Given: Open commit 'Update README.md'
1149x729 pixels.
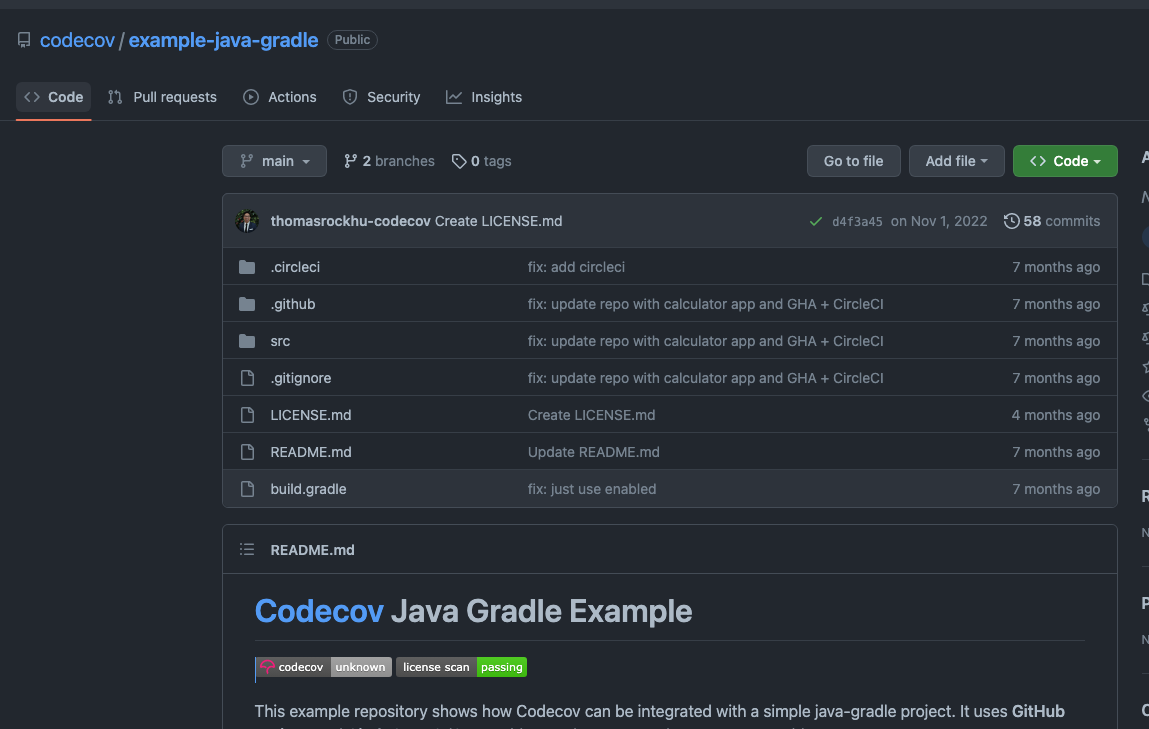Looking at the screenshot, I should tap(594, 452).
